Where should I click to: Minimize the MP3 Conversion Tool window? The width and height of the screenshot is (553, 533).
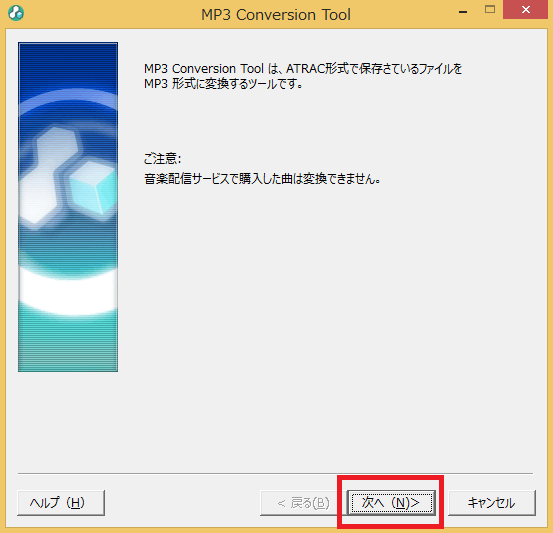click(x=463, y=12)
